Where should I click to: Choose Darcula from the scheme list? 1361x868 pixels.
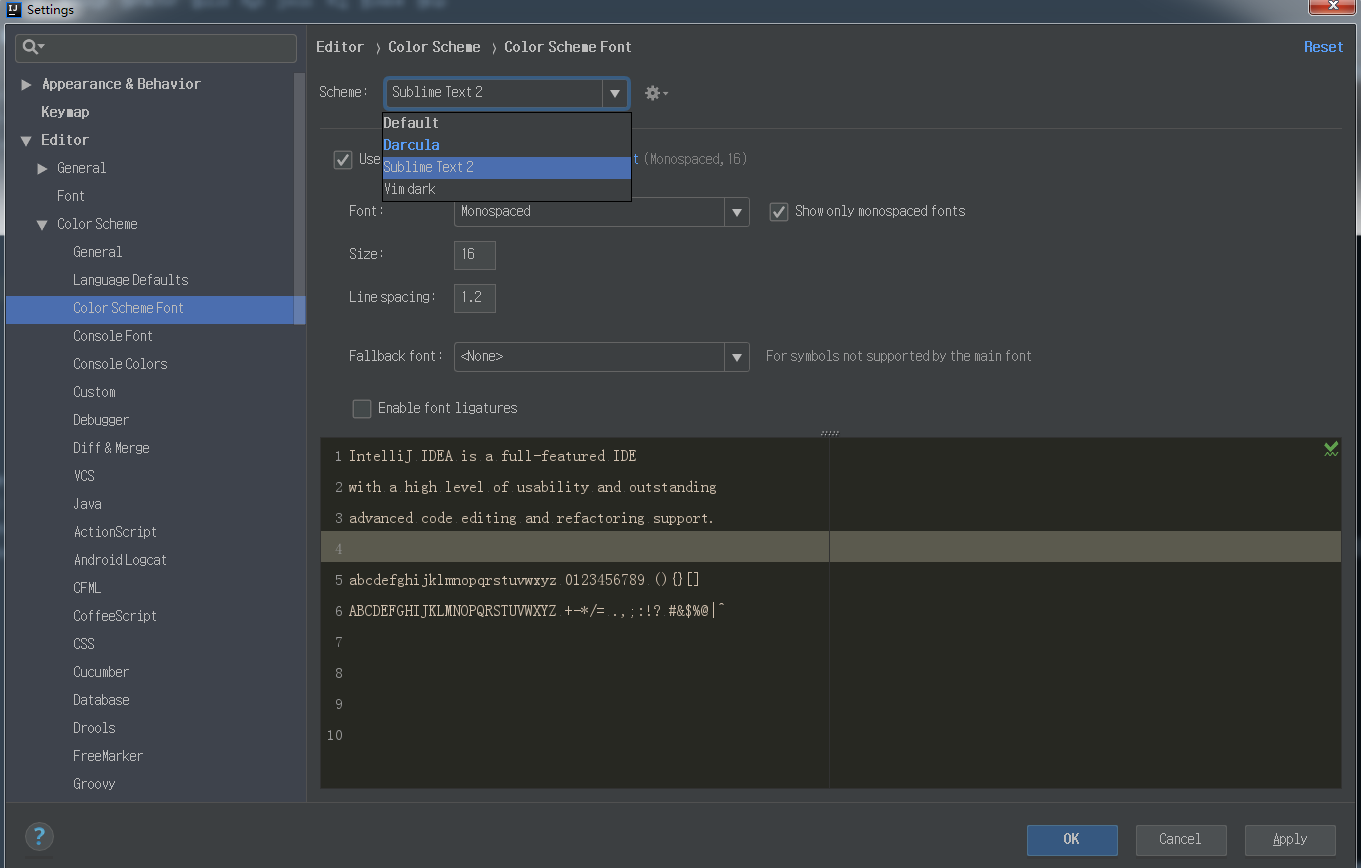pyautogui.click(x=507, y=145)
